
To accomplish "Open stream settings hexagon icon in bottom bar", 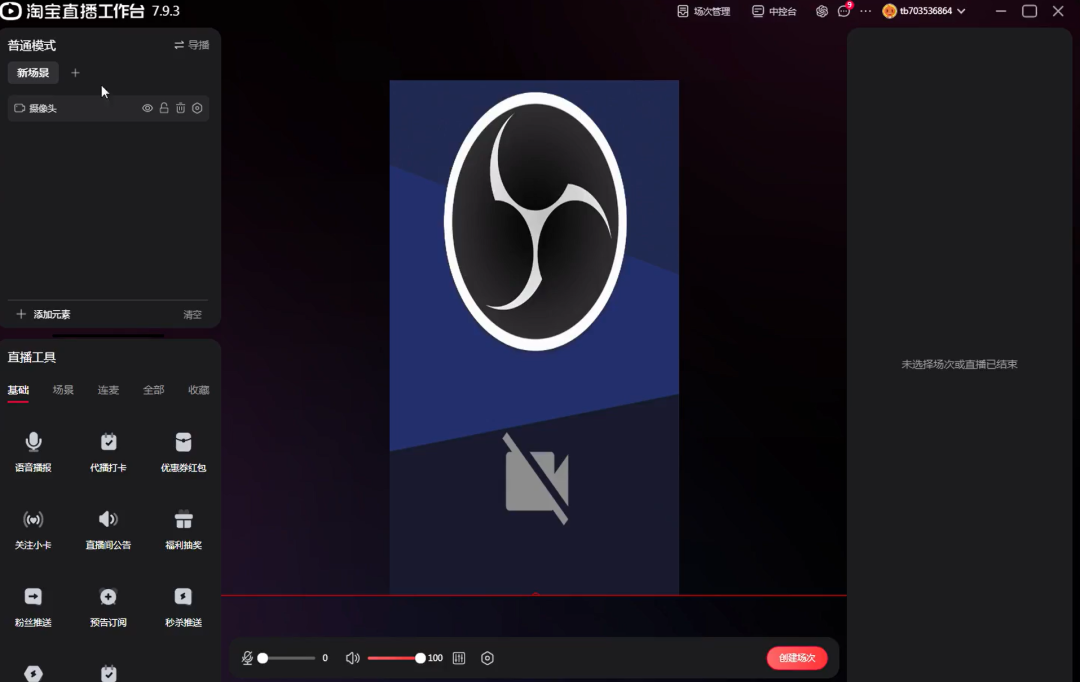I will 487,659.
